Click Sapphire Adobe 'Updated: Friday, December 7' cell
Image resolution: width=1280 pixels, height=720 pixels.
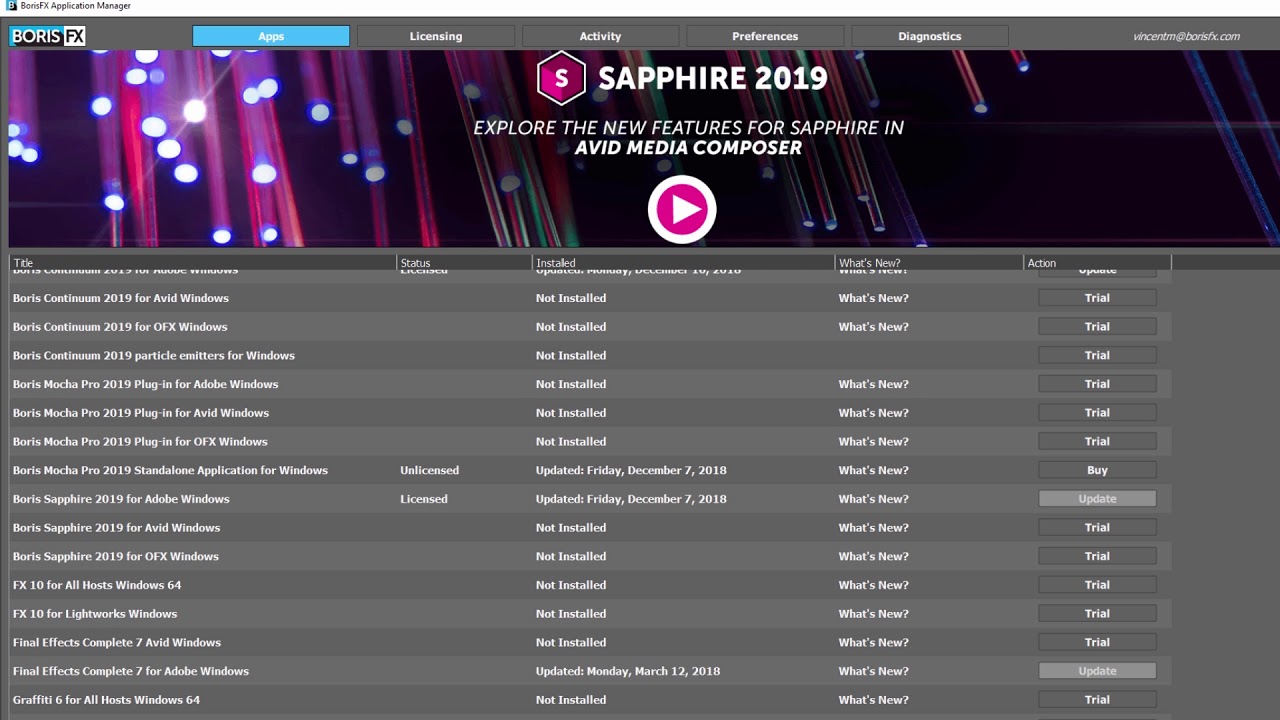click(631, 499)
